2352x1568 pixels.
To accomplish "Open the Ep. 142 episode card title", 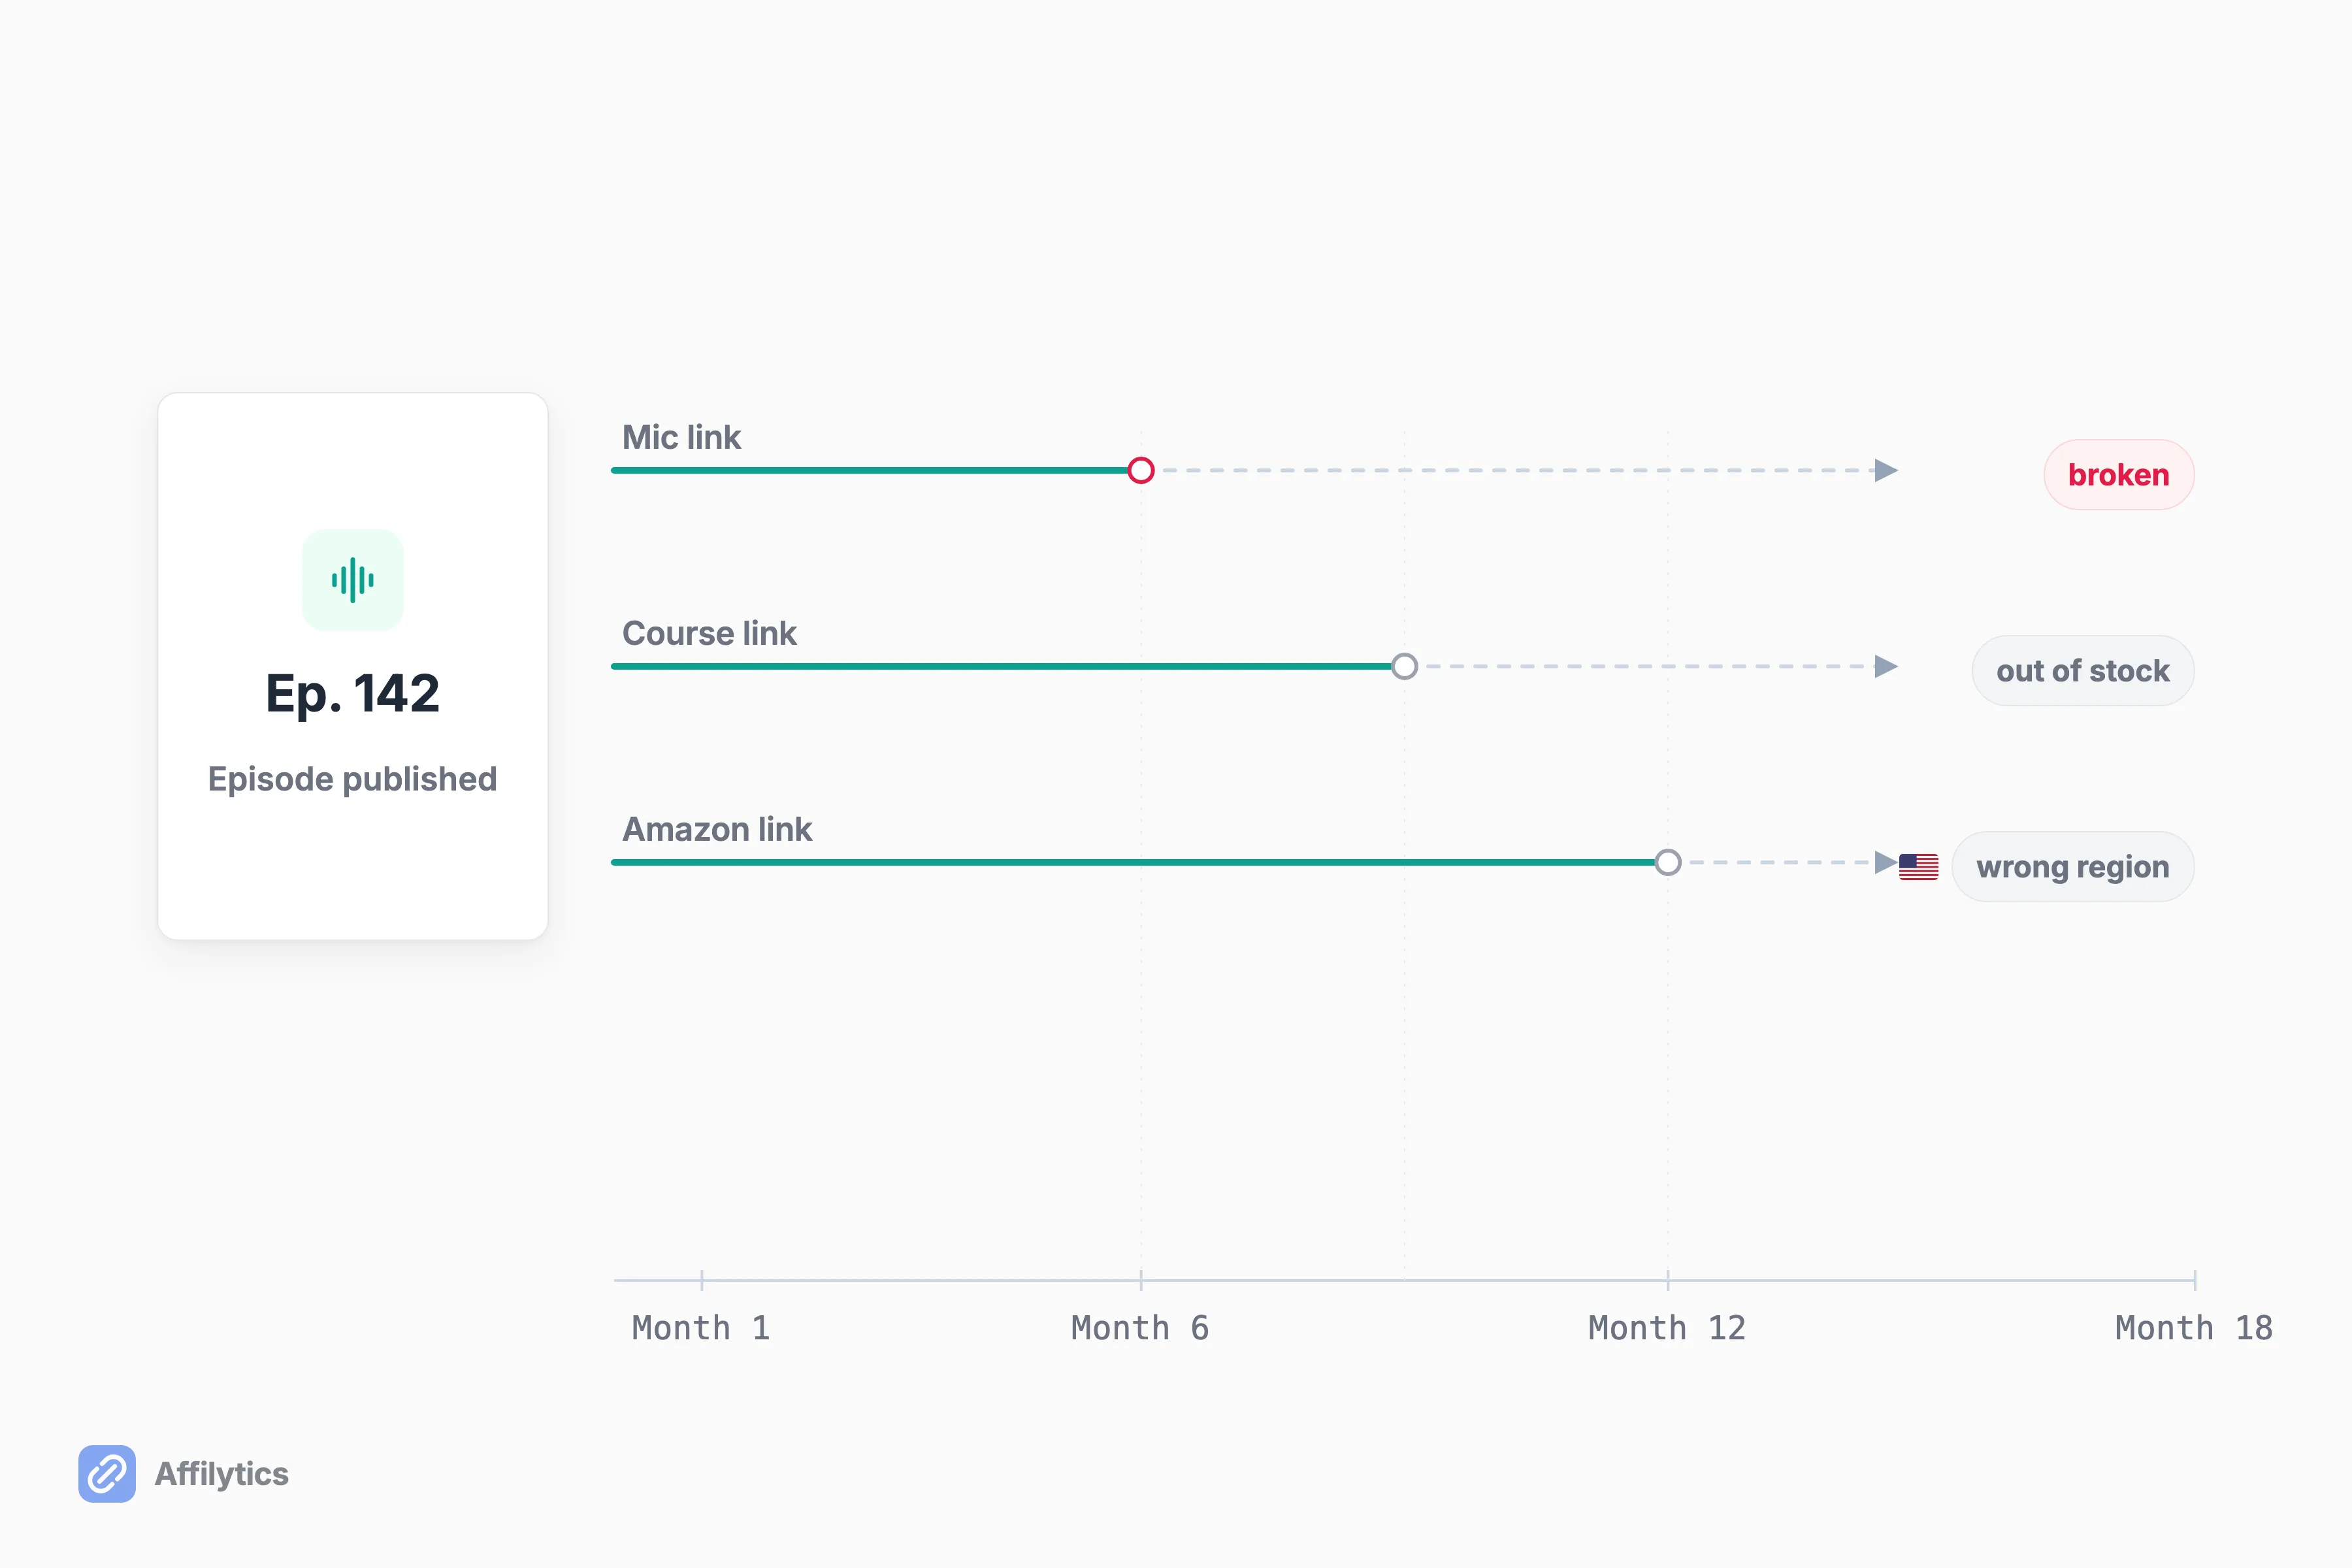I will click(352, 694).
